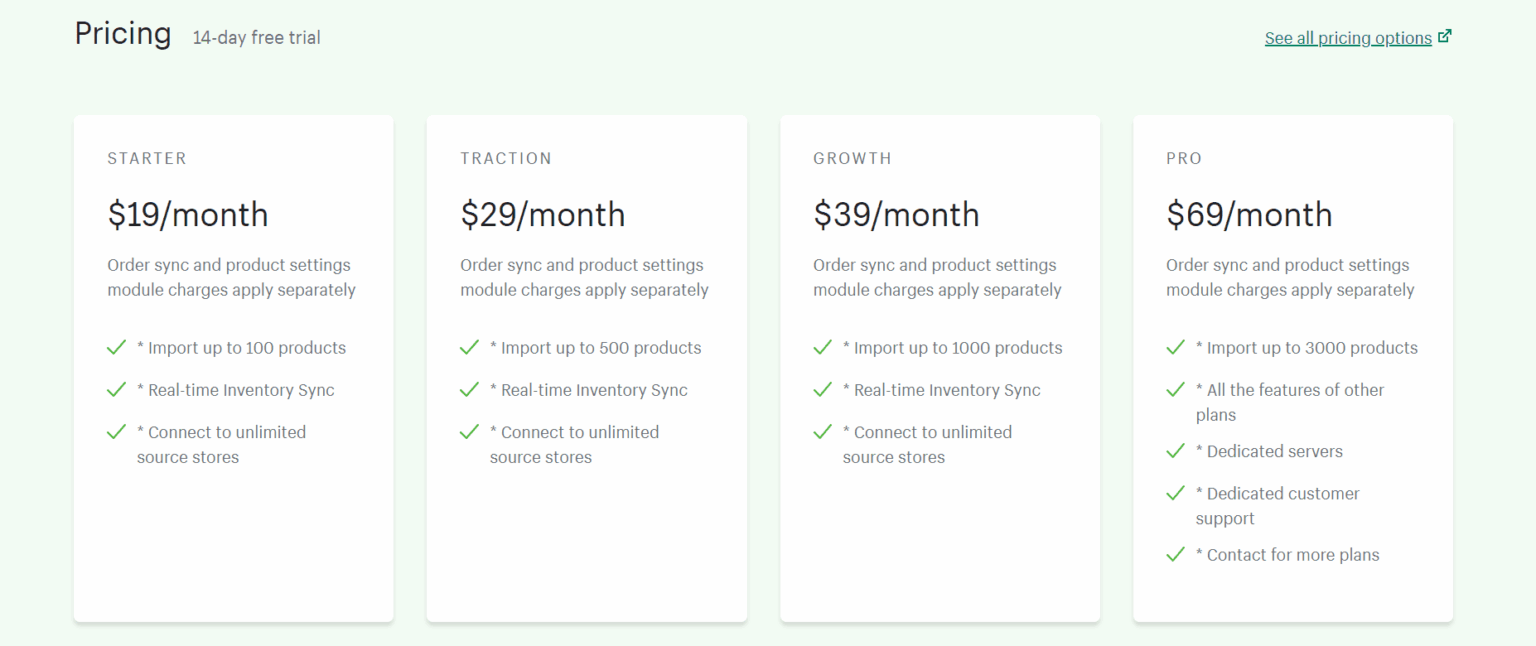Click the 14-day free trial label
The width and height of the screenshot is (1536, 646).
(x=256, y=37)
